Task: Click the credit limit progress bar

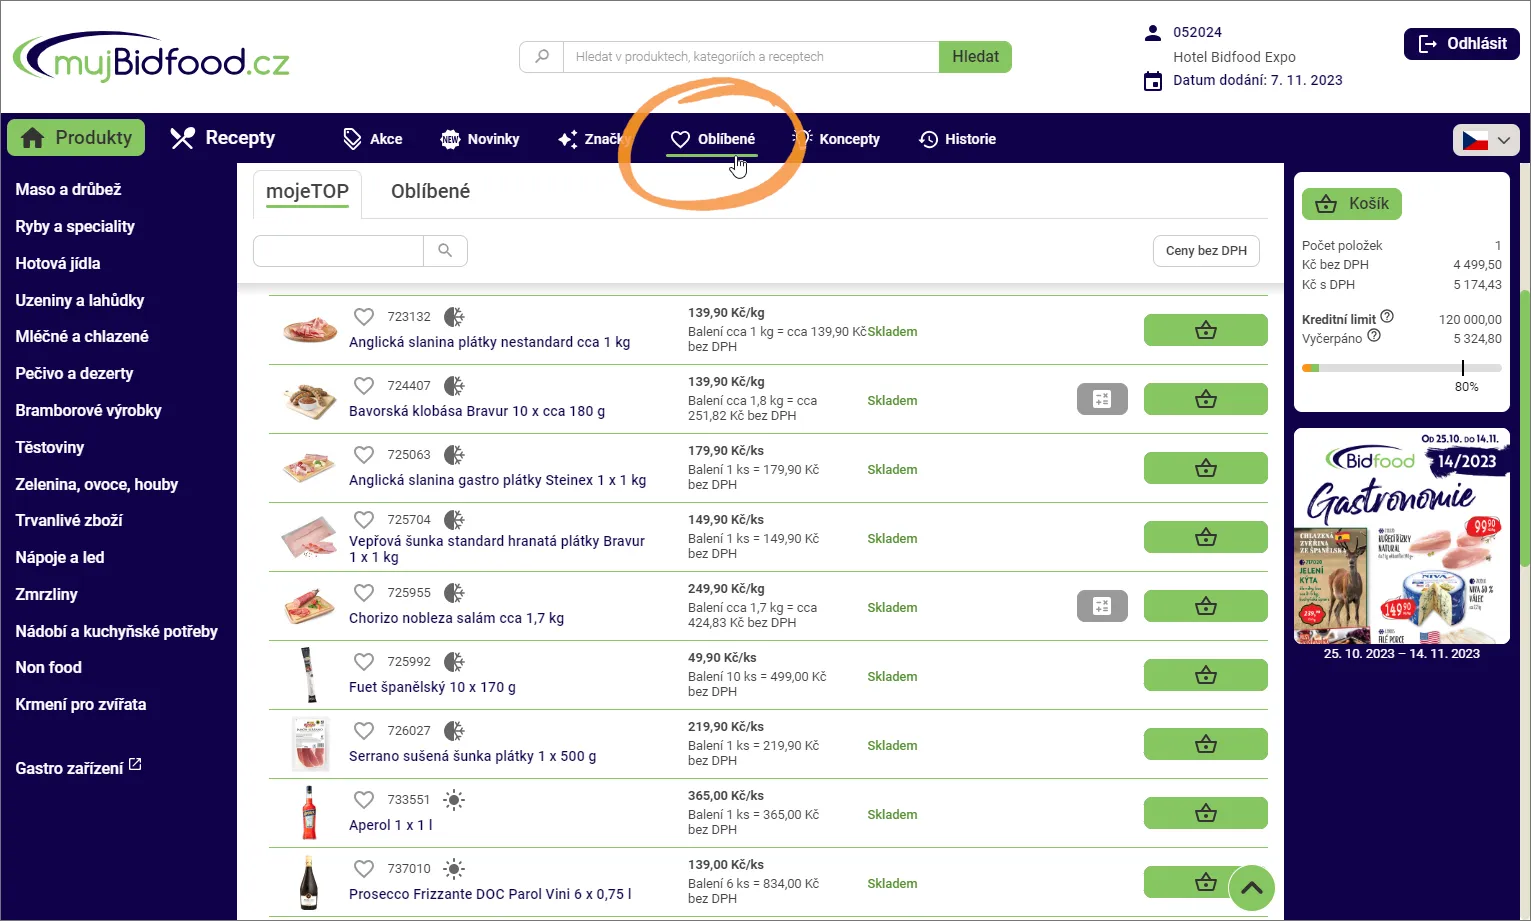Action: point(1401,368)
